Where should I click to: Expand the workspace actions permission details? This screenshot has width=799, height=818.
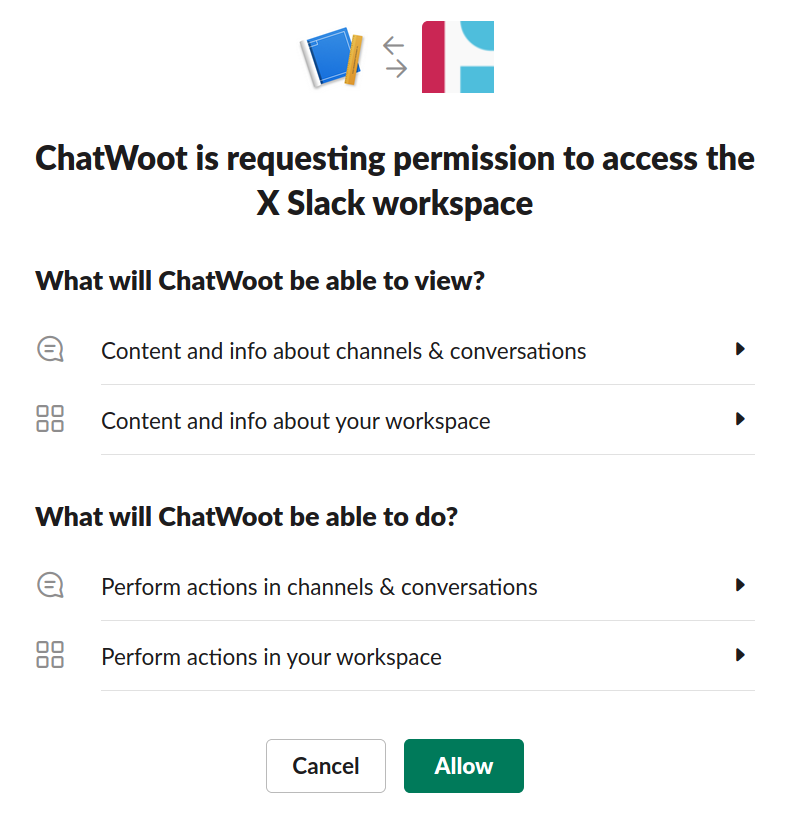741,655
